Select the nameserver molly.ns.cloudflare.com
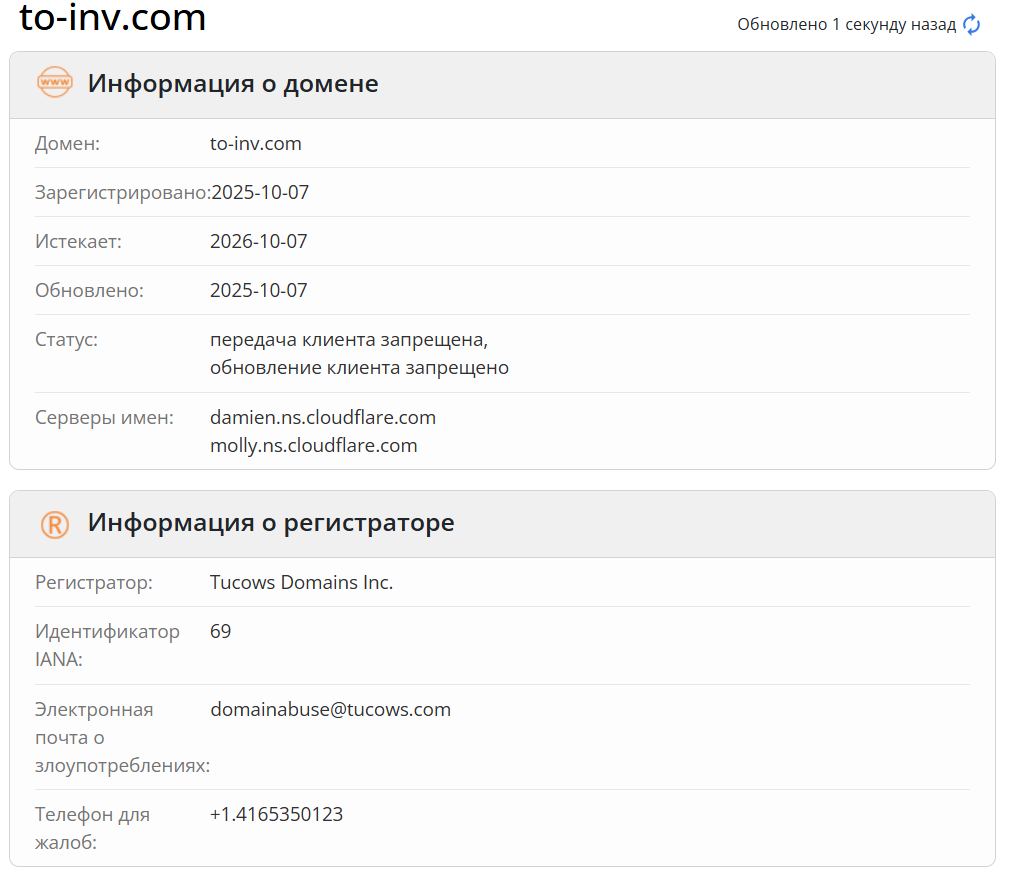 point(314,445)
